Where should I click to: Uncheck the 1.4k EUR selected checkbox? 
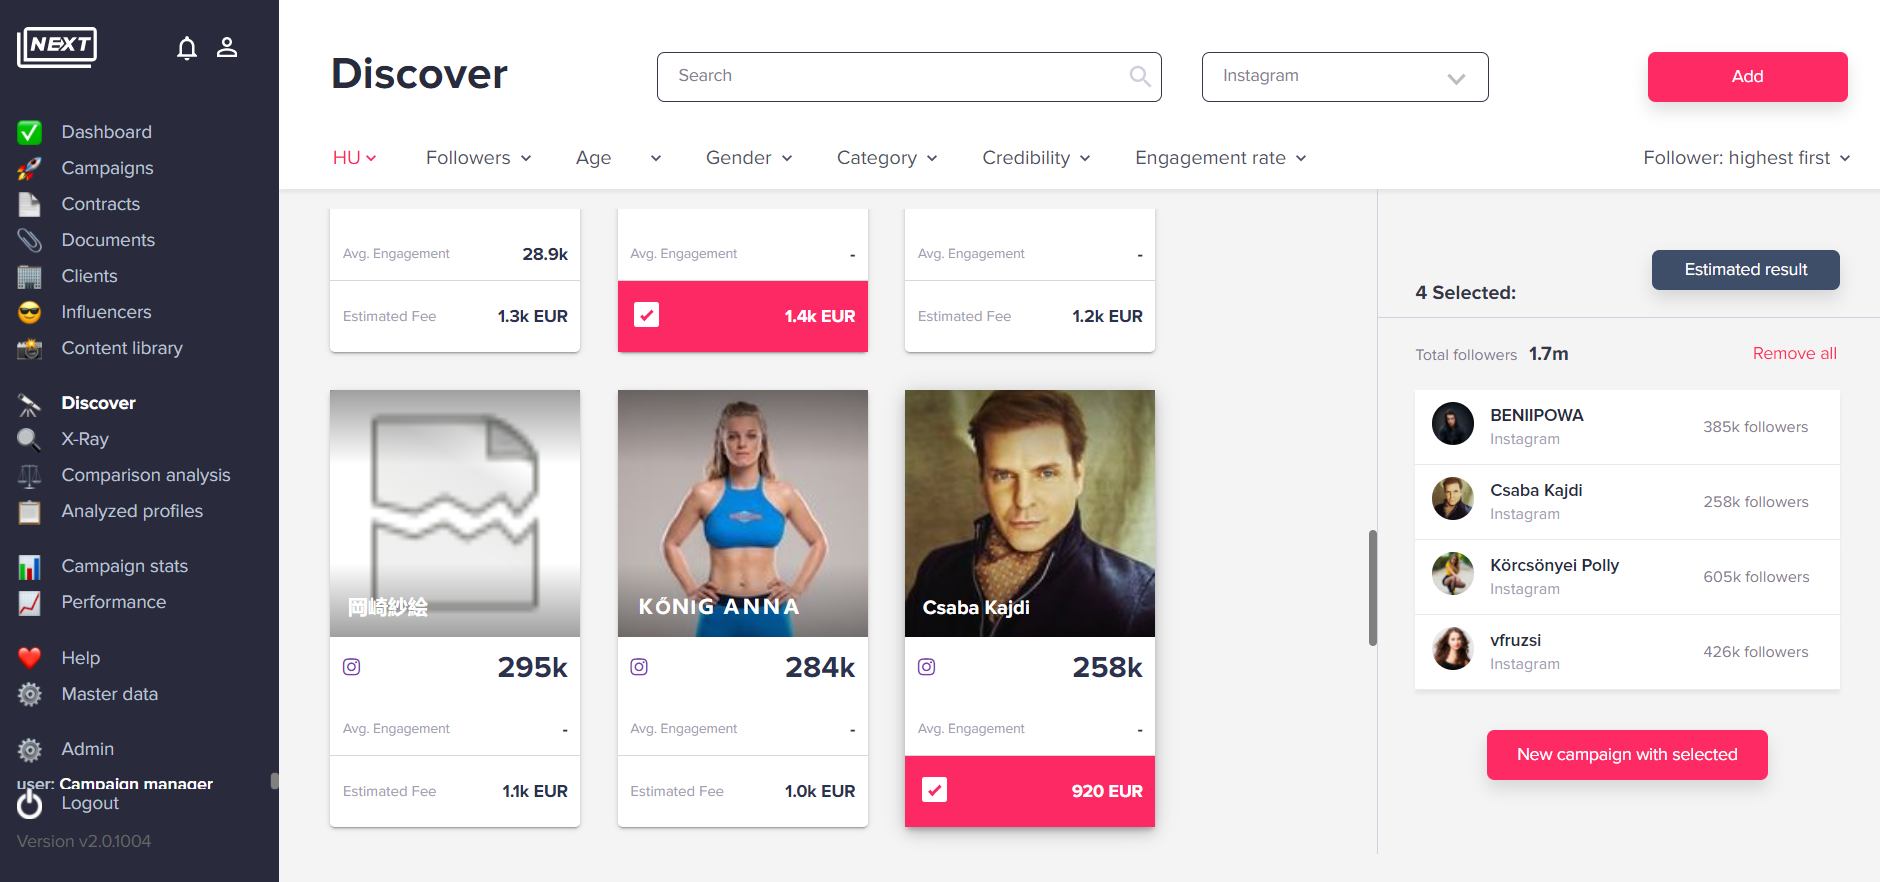(647, 315)
